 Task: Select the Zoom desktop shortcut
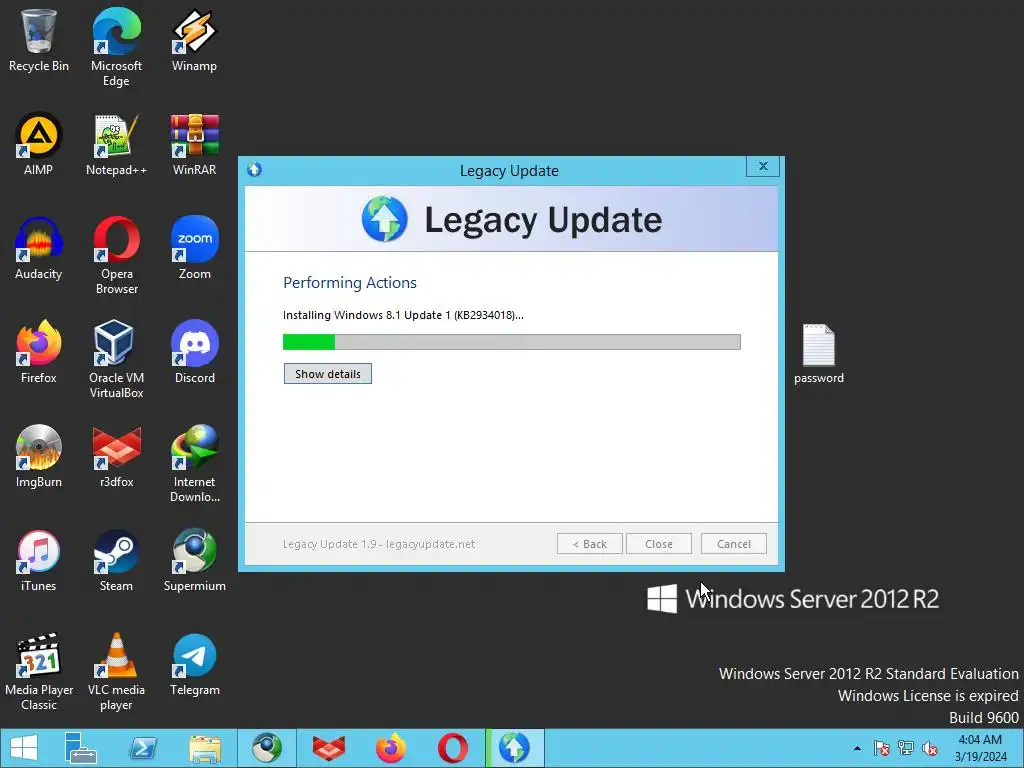tap(195, 248)
